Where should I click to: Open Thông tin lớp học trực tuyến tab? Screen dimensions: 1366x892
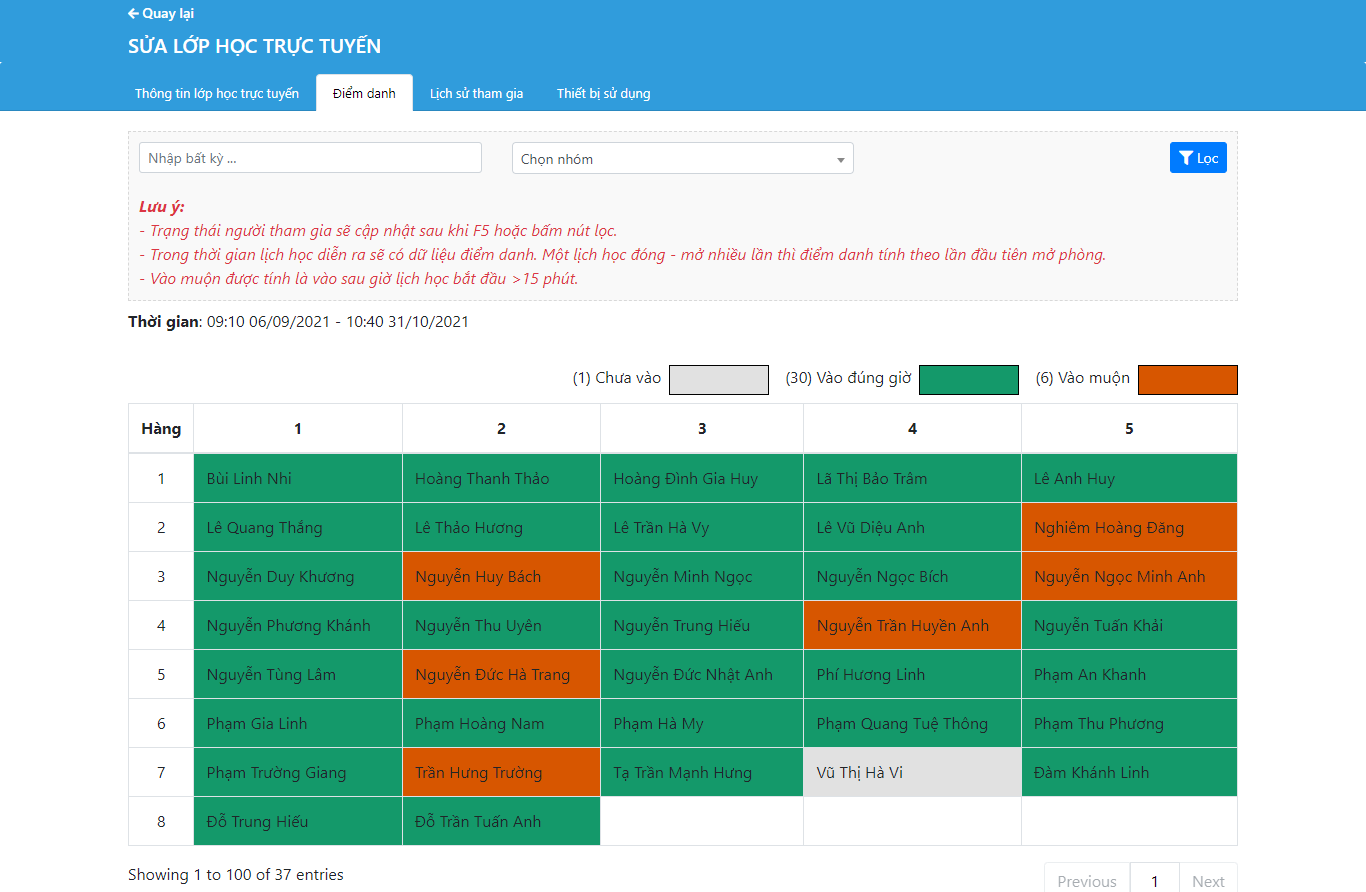pyautogui.click(x=217, y=94)
